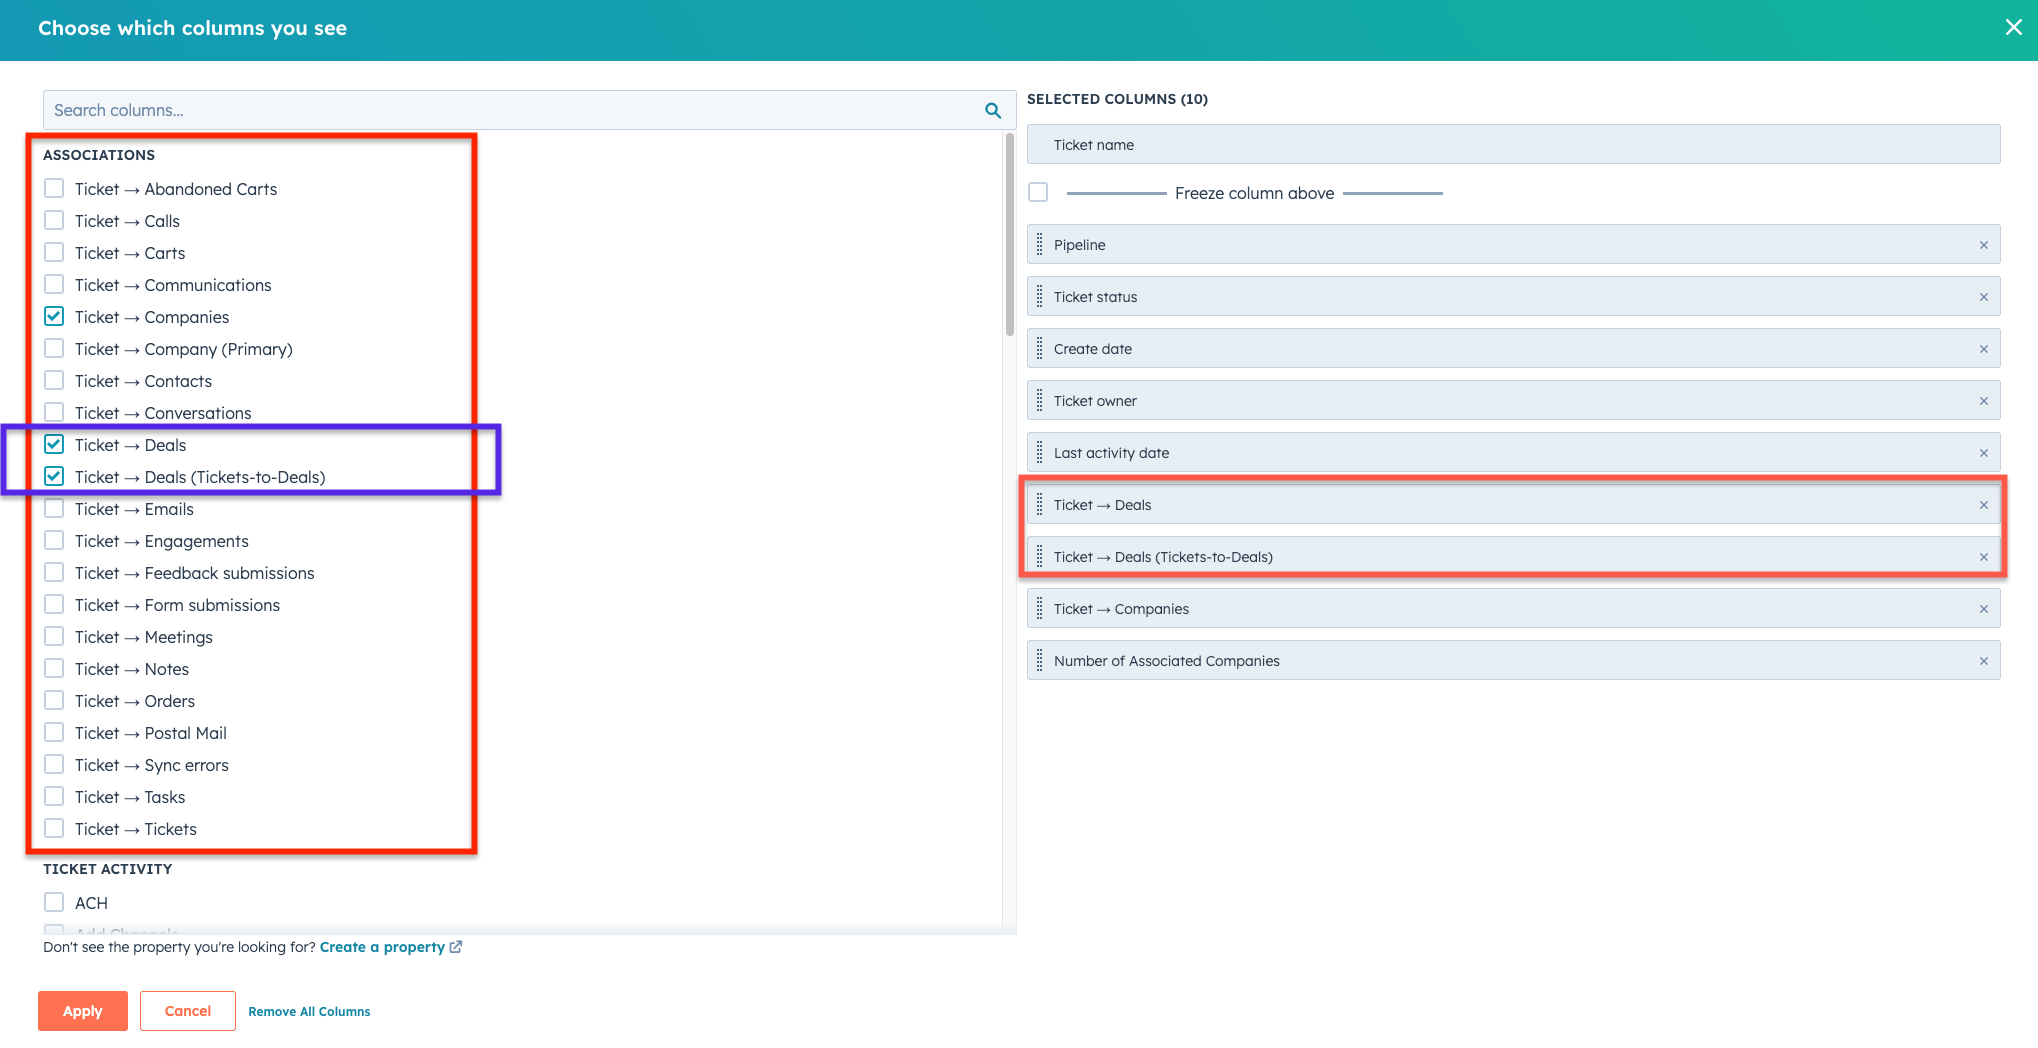Viewport: 2038px width, 1048px height.
Task: Remove the Create date column
Action: tap(1983, 349)
